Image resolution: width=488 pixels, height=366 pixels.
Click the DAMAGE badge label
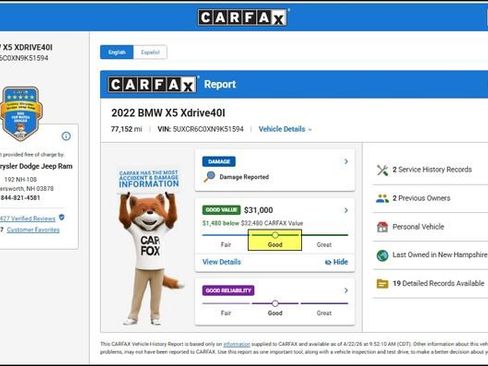tap(219, 162)
